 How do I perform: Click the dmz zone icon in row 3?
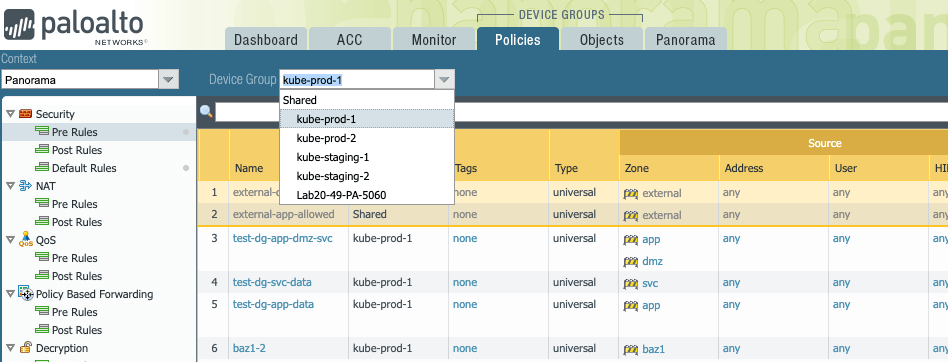(631, 262)
